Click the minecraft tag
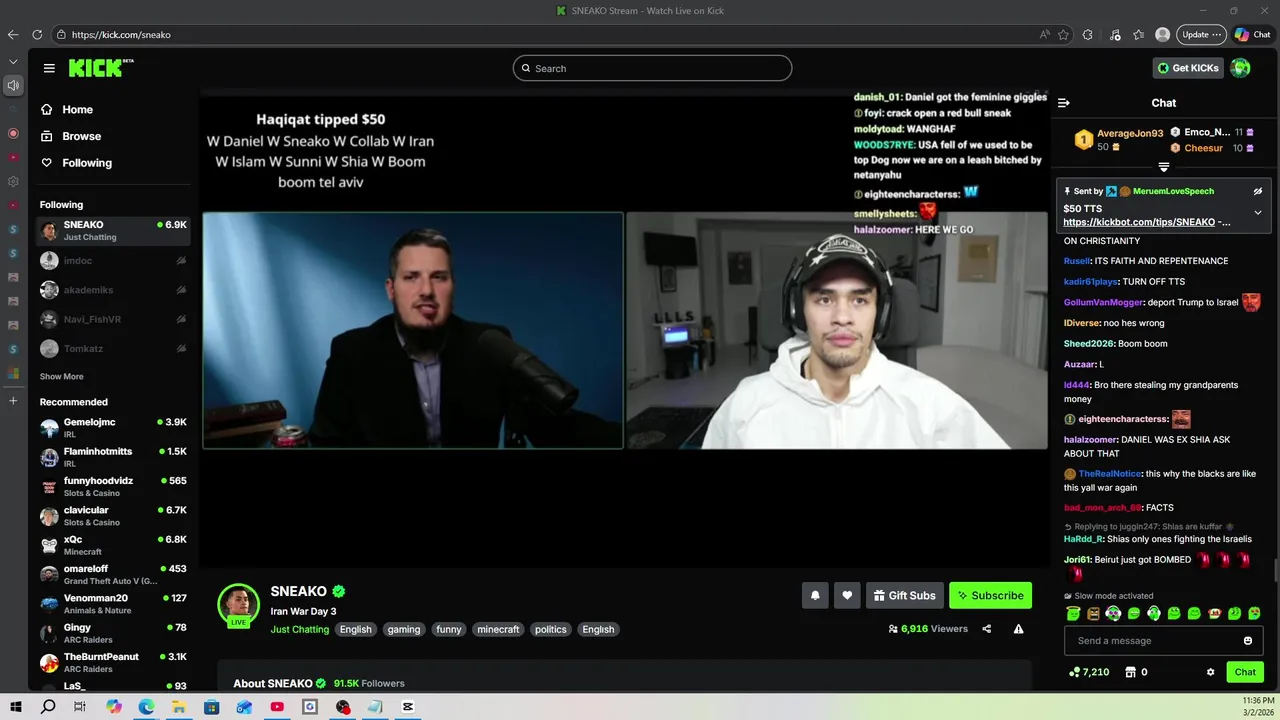This screenshot has width=1280, height=720. 498,629
